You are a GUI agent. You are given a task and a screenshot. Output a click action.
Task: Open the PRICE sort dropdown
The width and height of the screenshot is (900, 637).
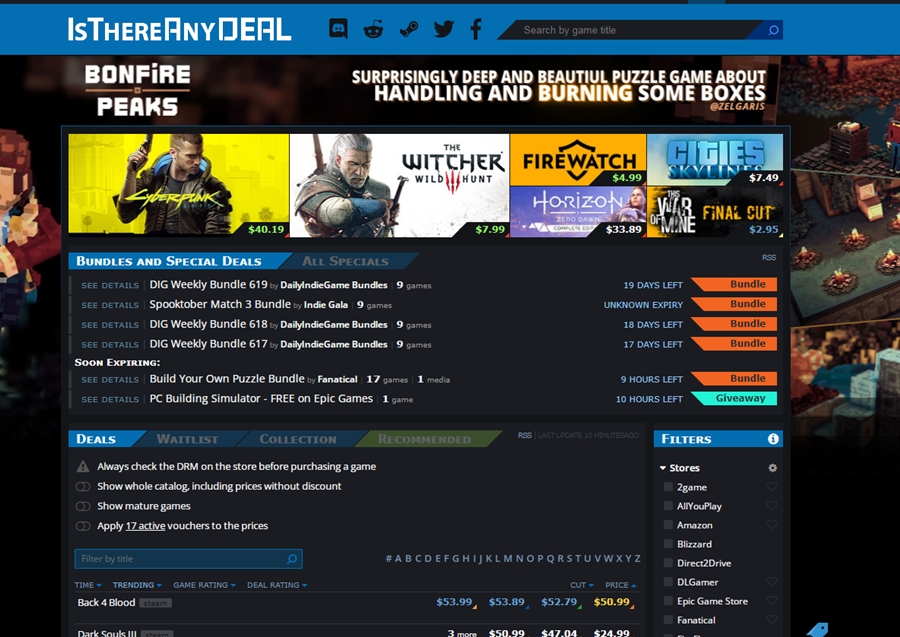[620, 585]
